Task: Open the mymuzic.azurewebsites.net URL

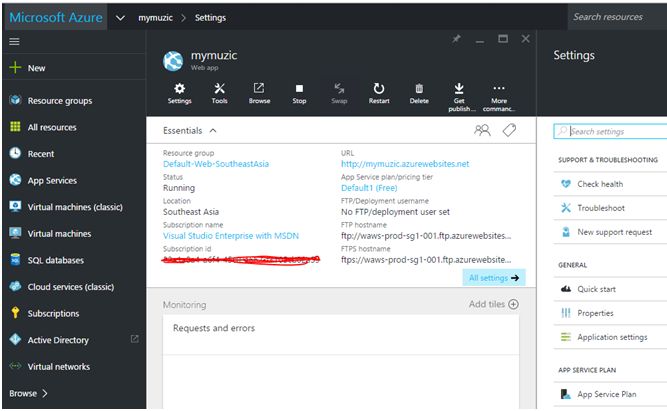Action: pyautogui.click(x=405, y=164)
